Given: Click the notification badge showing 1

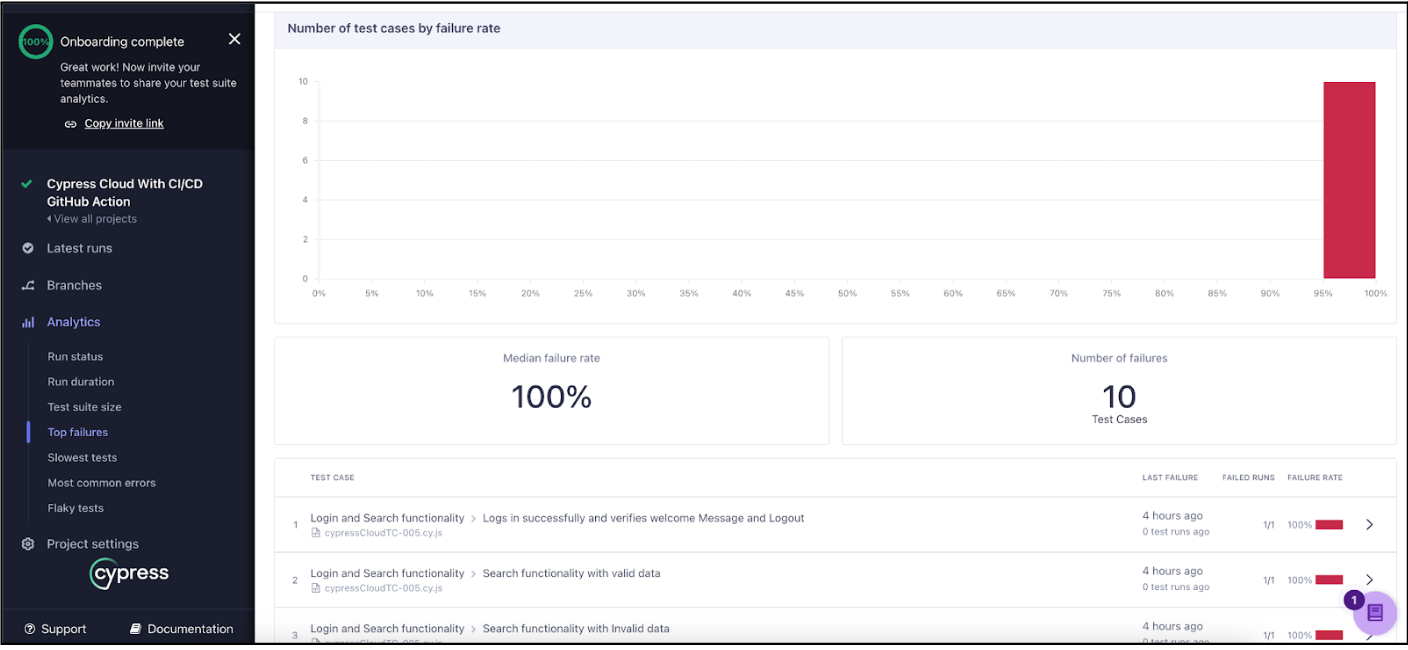Looking at the screenshot, I should tap(1354, 600).
